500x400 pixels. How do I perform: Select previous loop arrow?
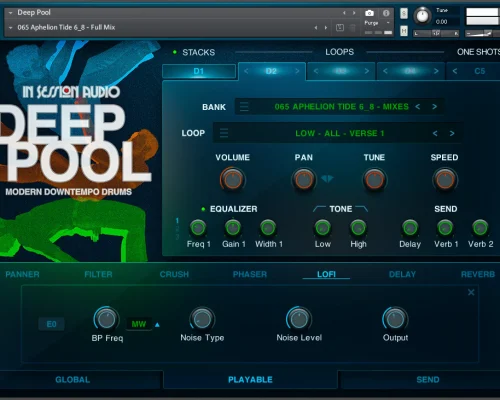(x=435, y=133)
